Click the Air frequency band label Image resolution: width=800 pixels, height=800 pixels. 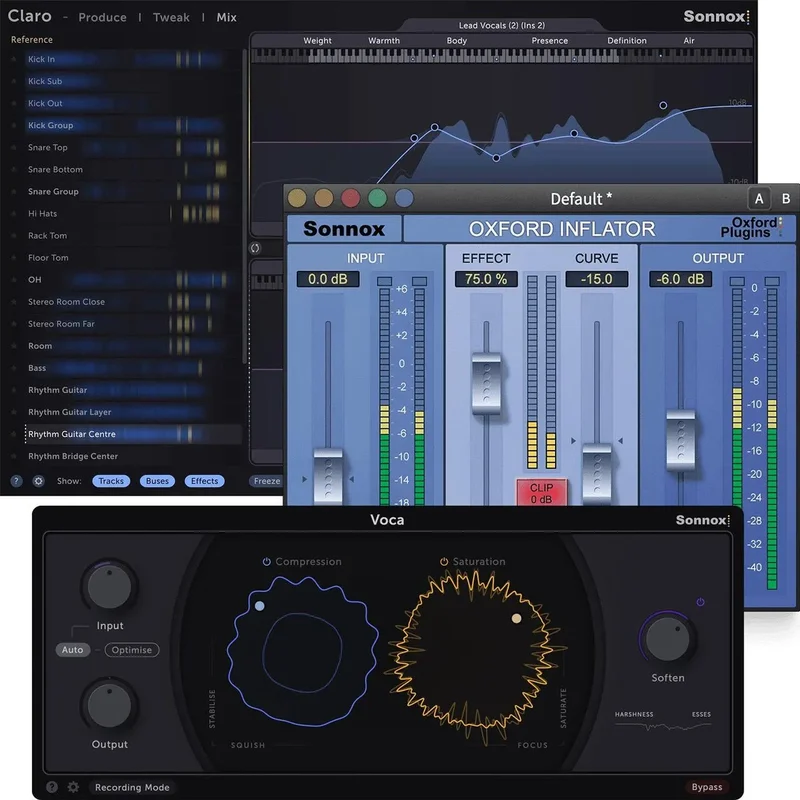click(689, 40)
